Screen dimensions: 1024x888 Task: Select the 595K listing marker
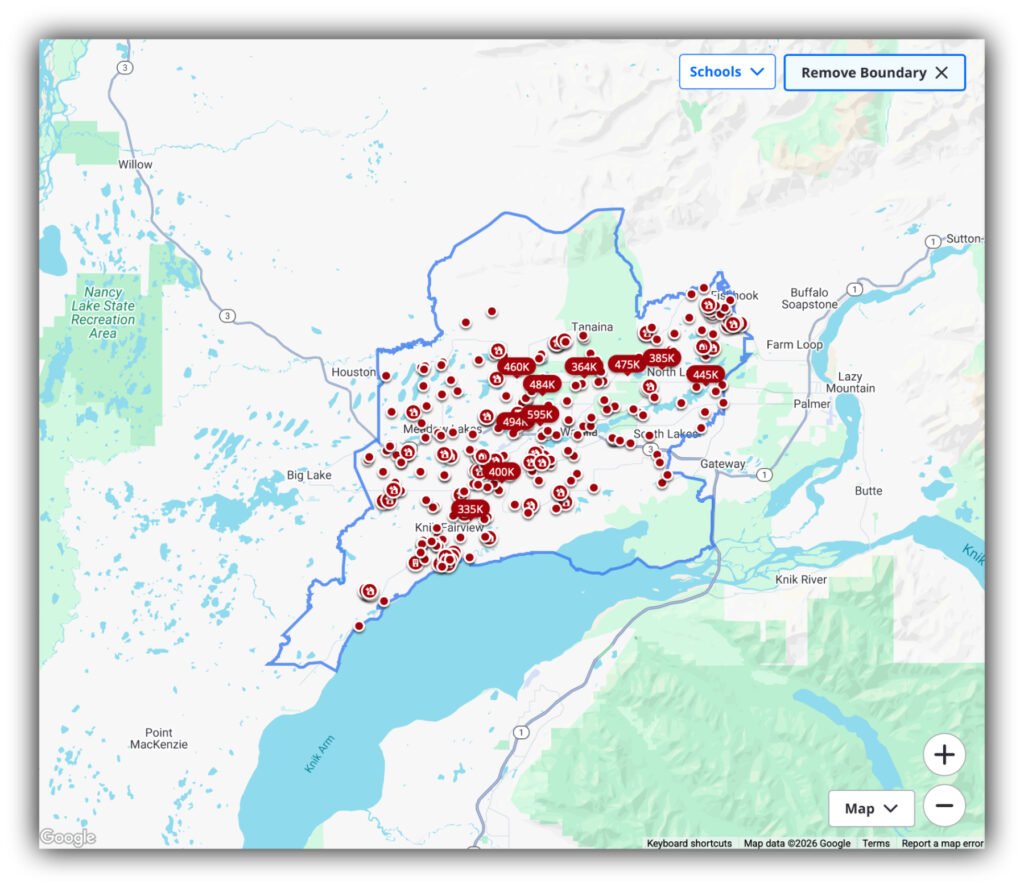(x=540, y=414)
